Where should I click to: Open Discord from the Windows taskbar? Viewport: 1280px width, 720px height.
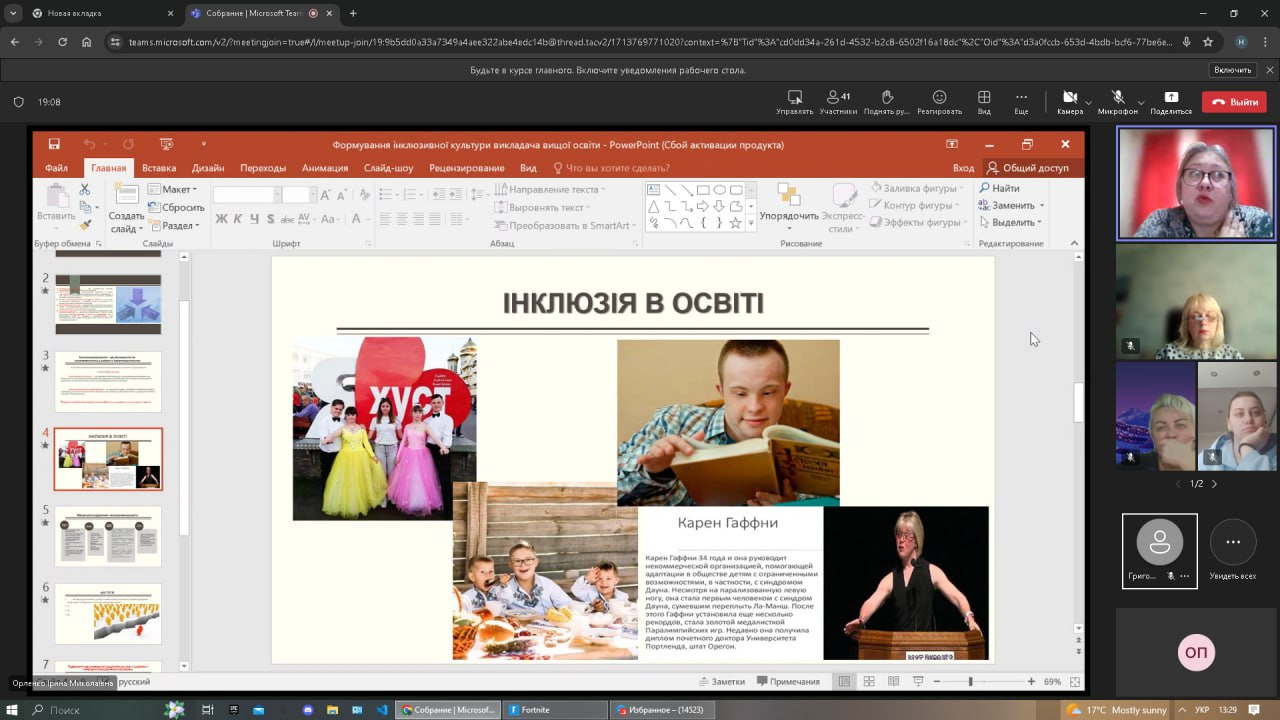pos(308,710)
